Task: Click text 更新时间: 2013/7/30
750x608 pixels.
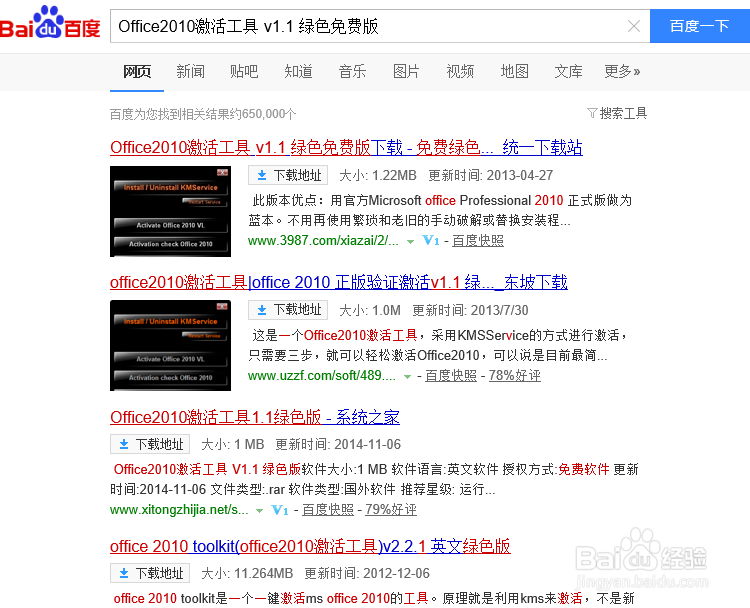Action: (470, 310)
